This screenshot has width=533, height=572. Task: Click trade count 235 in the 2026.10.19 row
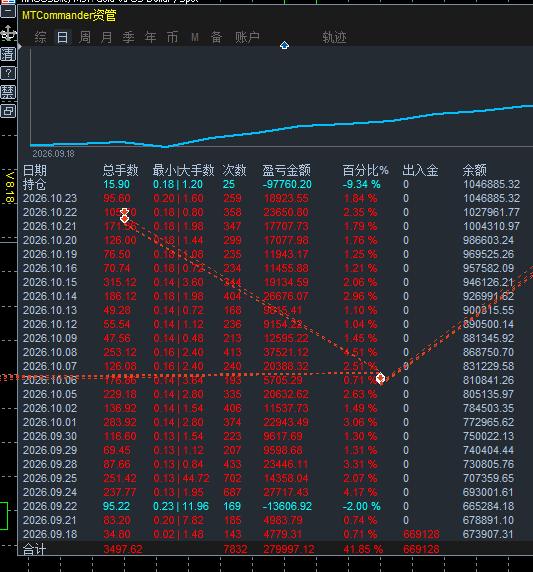coord(232,254)
